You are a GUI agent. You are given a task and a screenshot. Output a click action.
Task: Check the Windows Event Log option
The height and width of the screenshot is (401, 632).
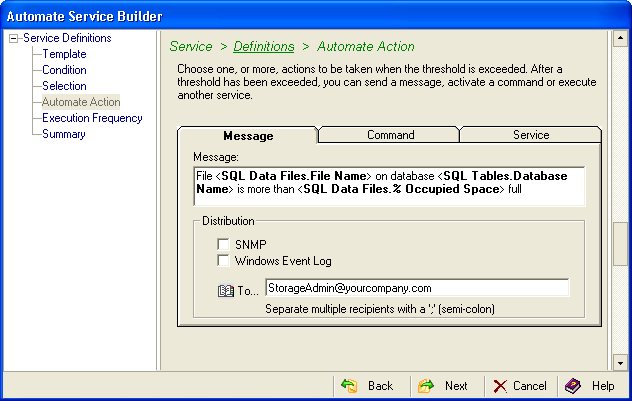pyautogui.click(x=223, y=260)
